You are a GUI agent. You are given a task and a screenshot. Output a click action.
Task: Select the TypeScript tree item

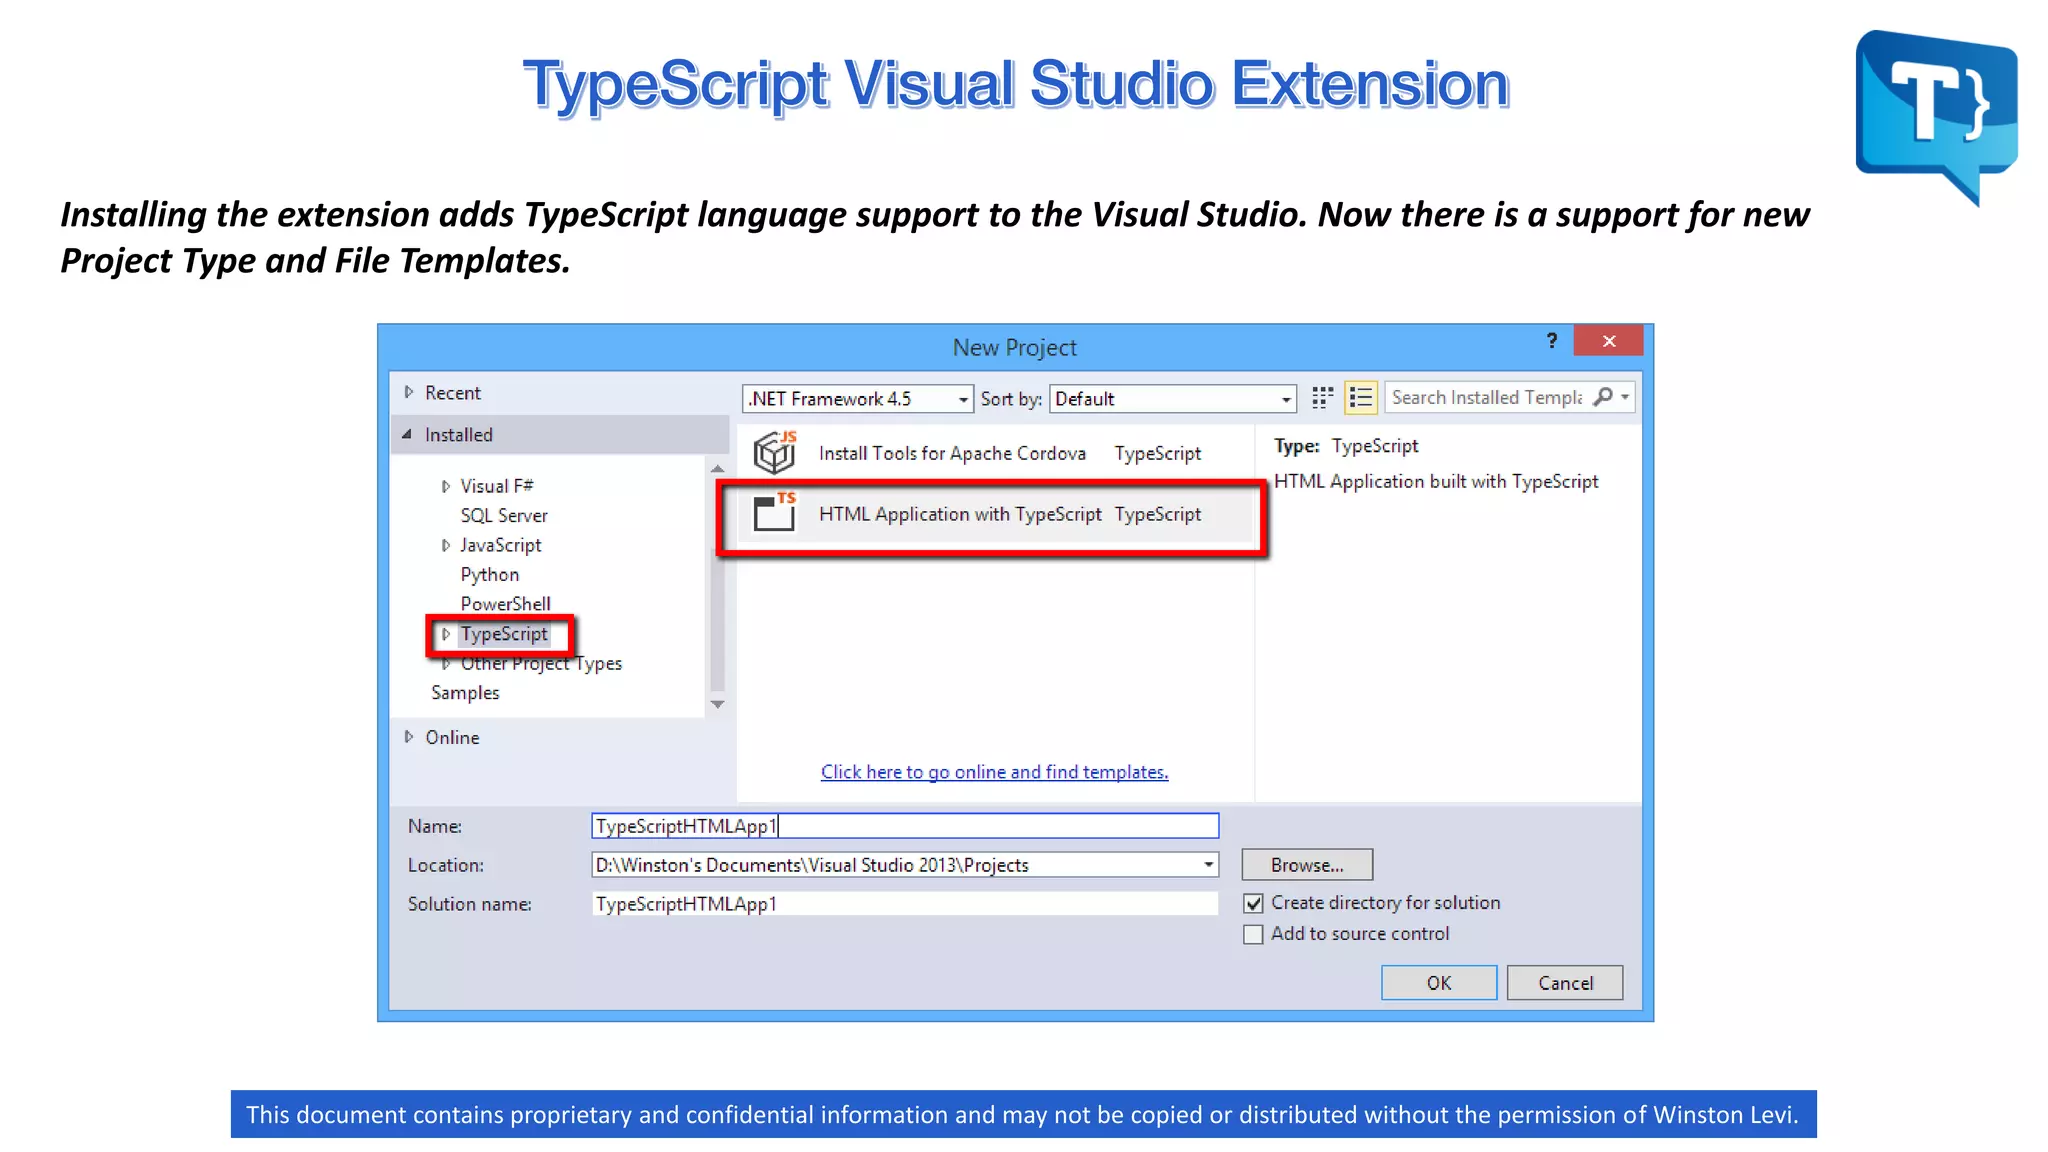coord(504,634)
